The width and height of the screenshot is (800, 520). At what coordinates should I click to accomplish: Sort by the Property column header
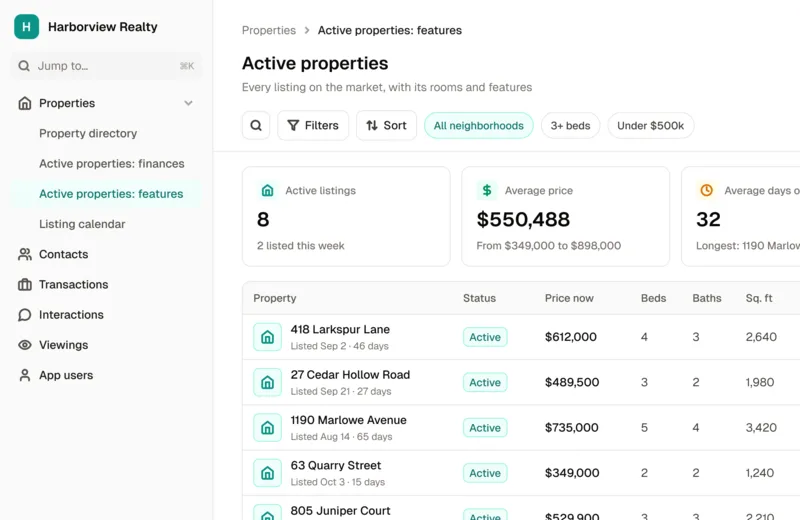[x=274, y=298]
